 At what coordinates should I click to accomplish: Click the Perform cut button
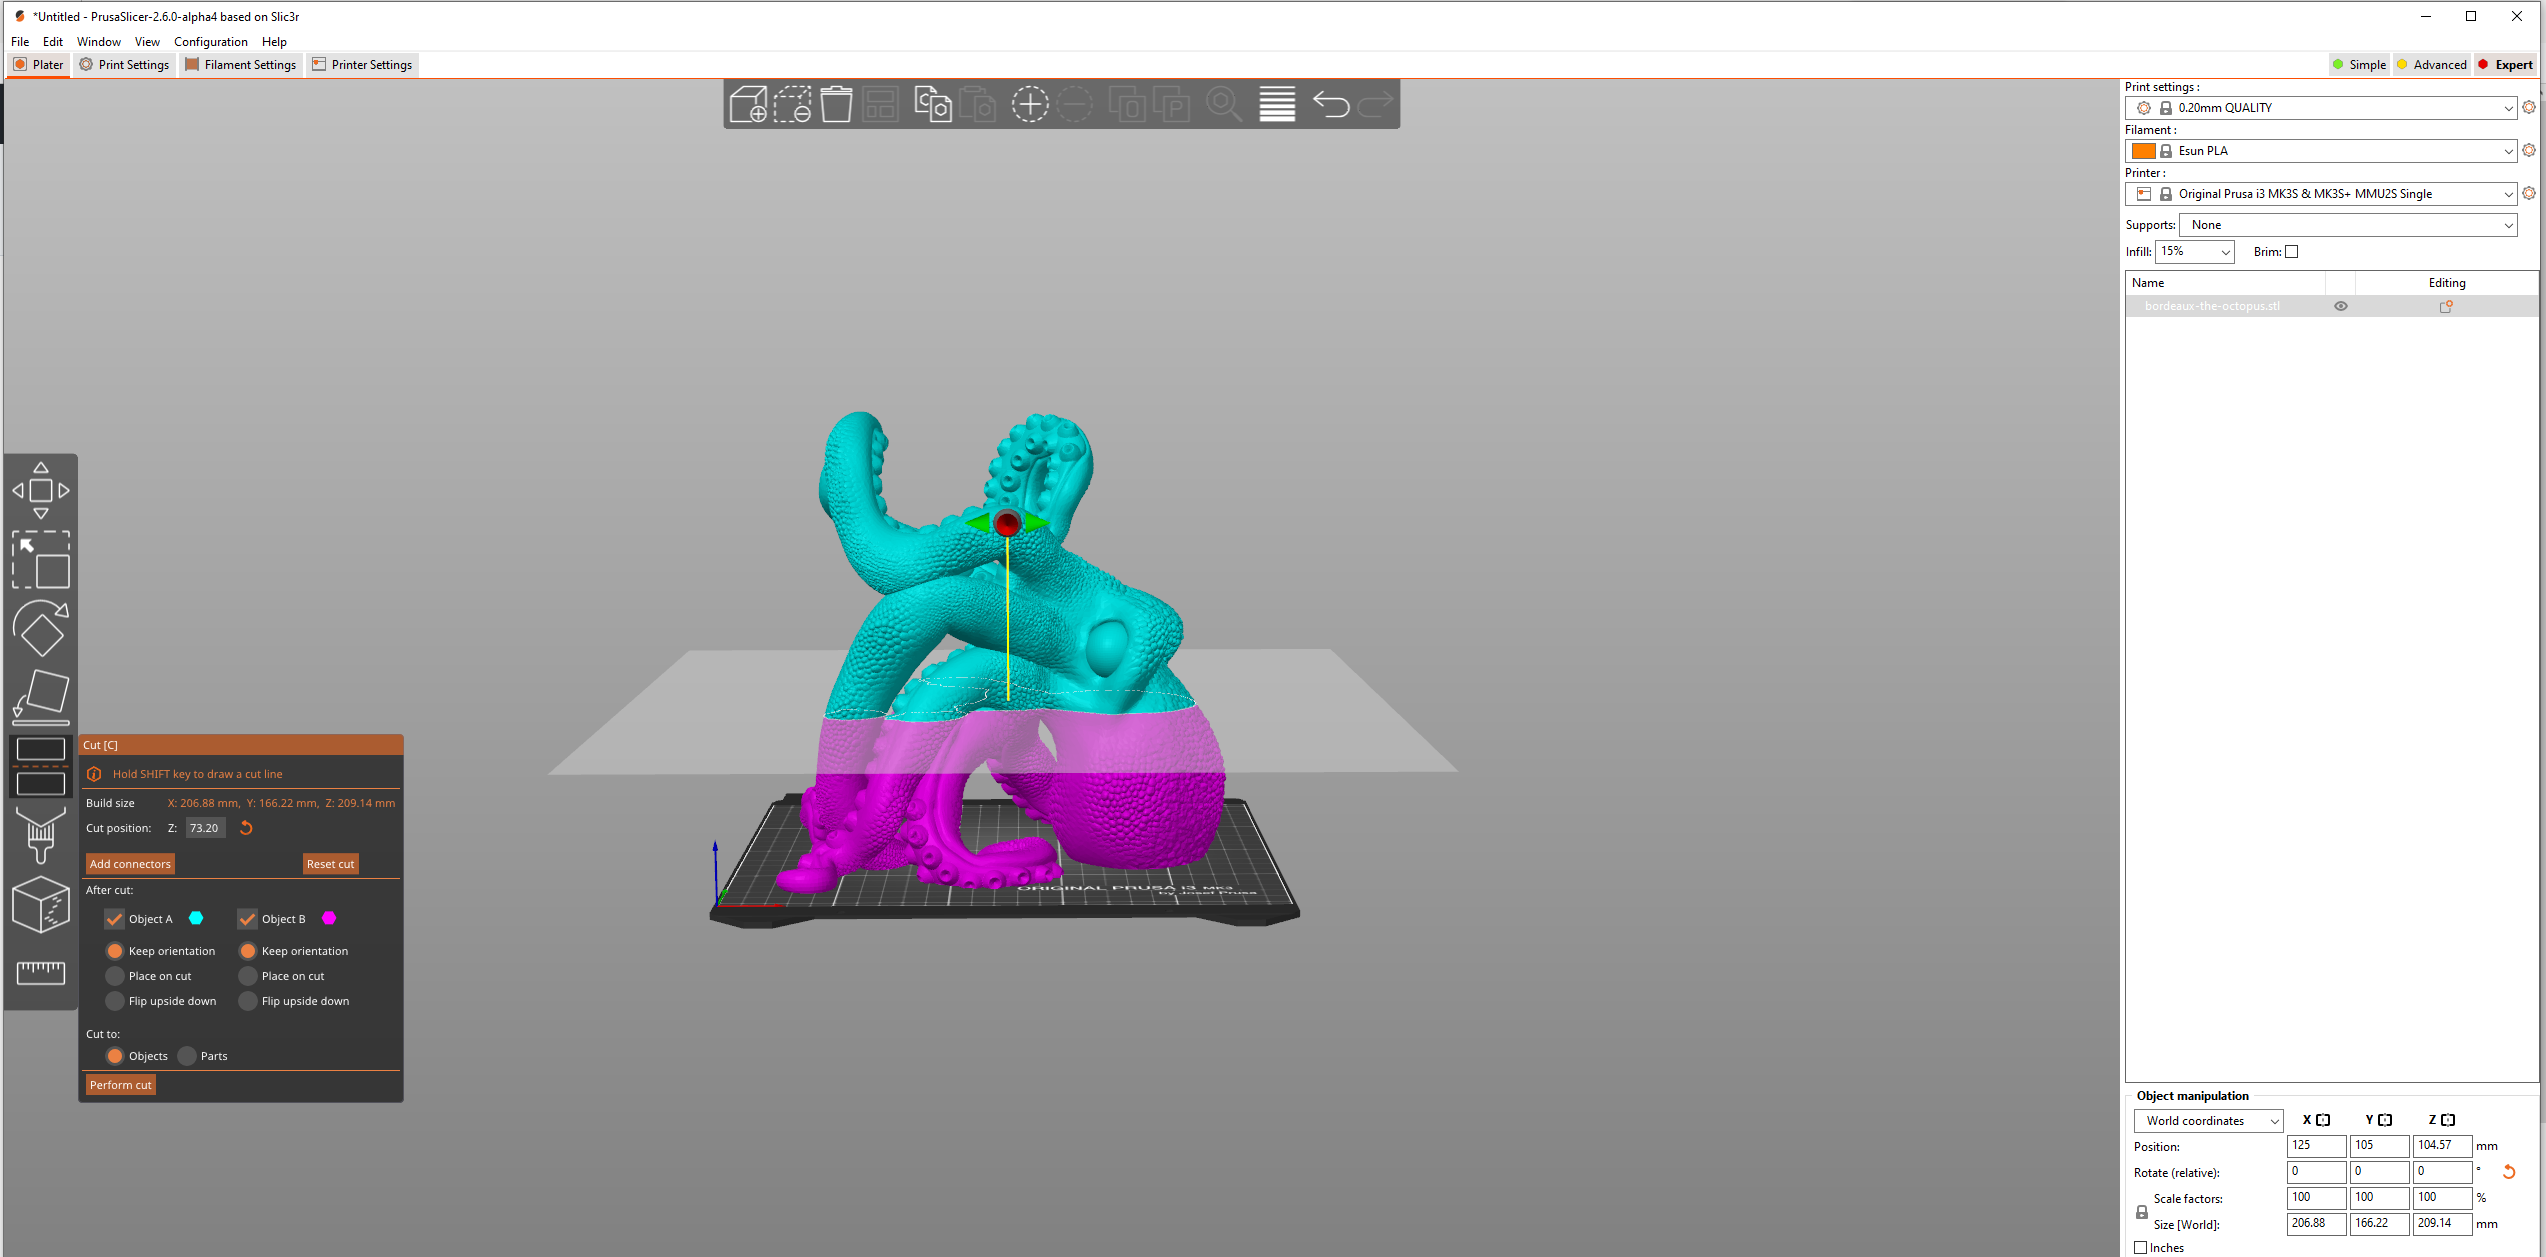(x=120, y=1085)
